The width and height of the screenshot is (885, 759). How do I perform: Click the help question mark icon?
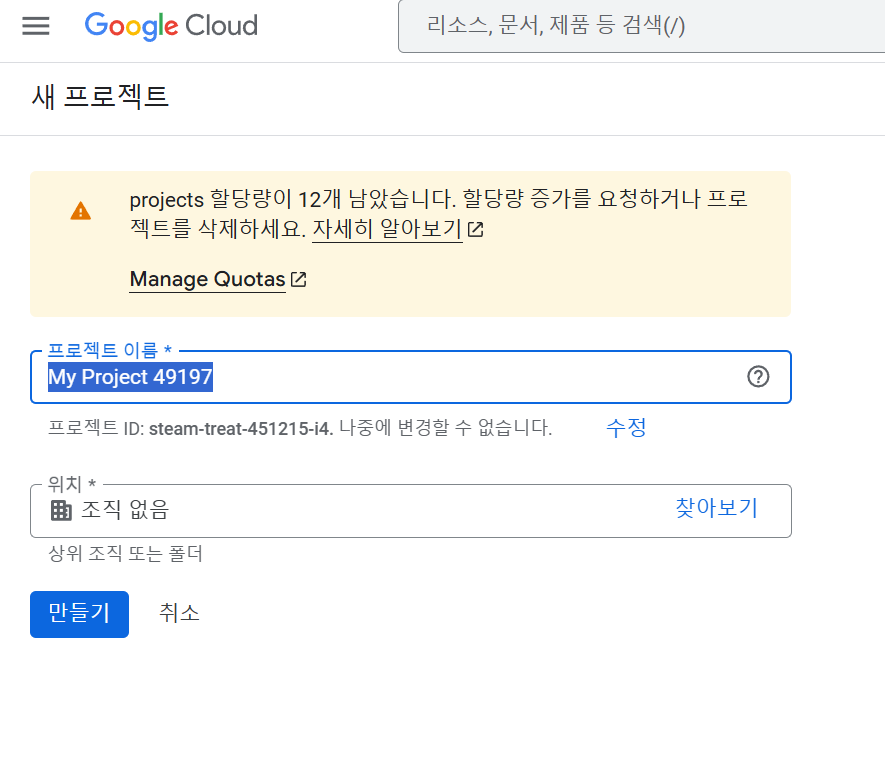(x=758, y=376)
